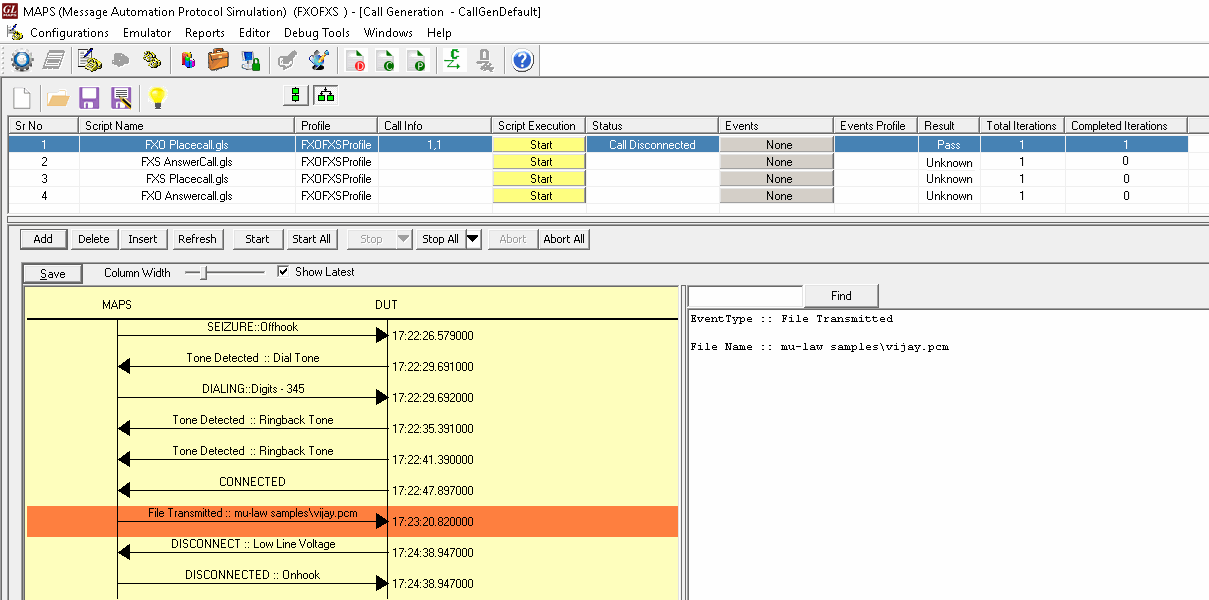Viewport: 1209px width, 600px height.
Task: Start the FXS AnswerCall.gls script
Action: coord(541,162)
